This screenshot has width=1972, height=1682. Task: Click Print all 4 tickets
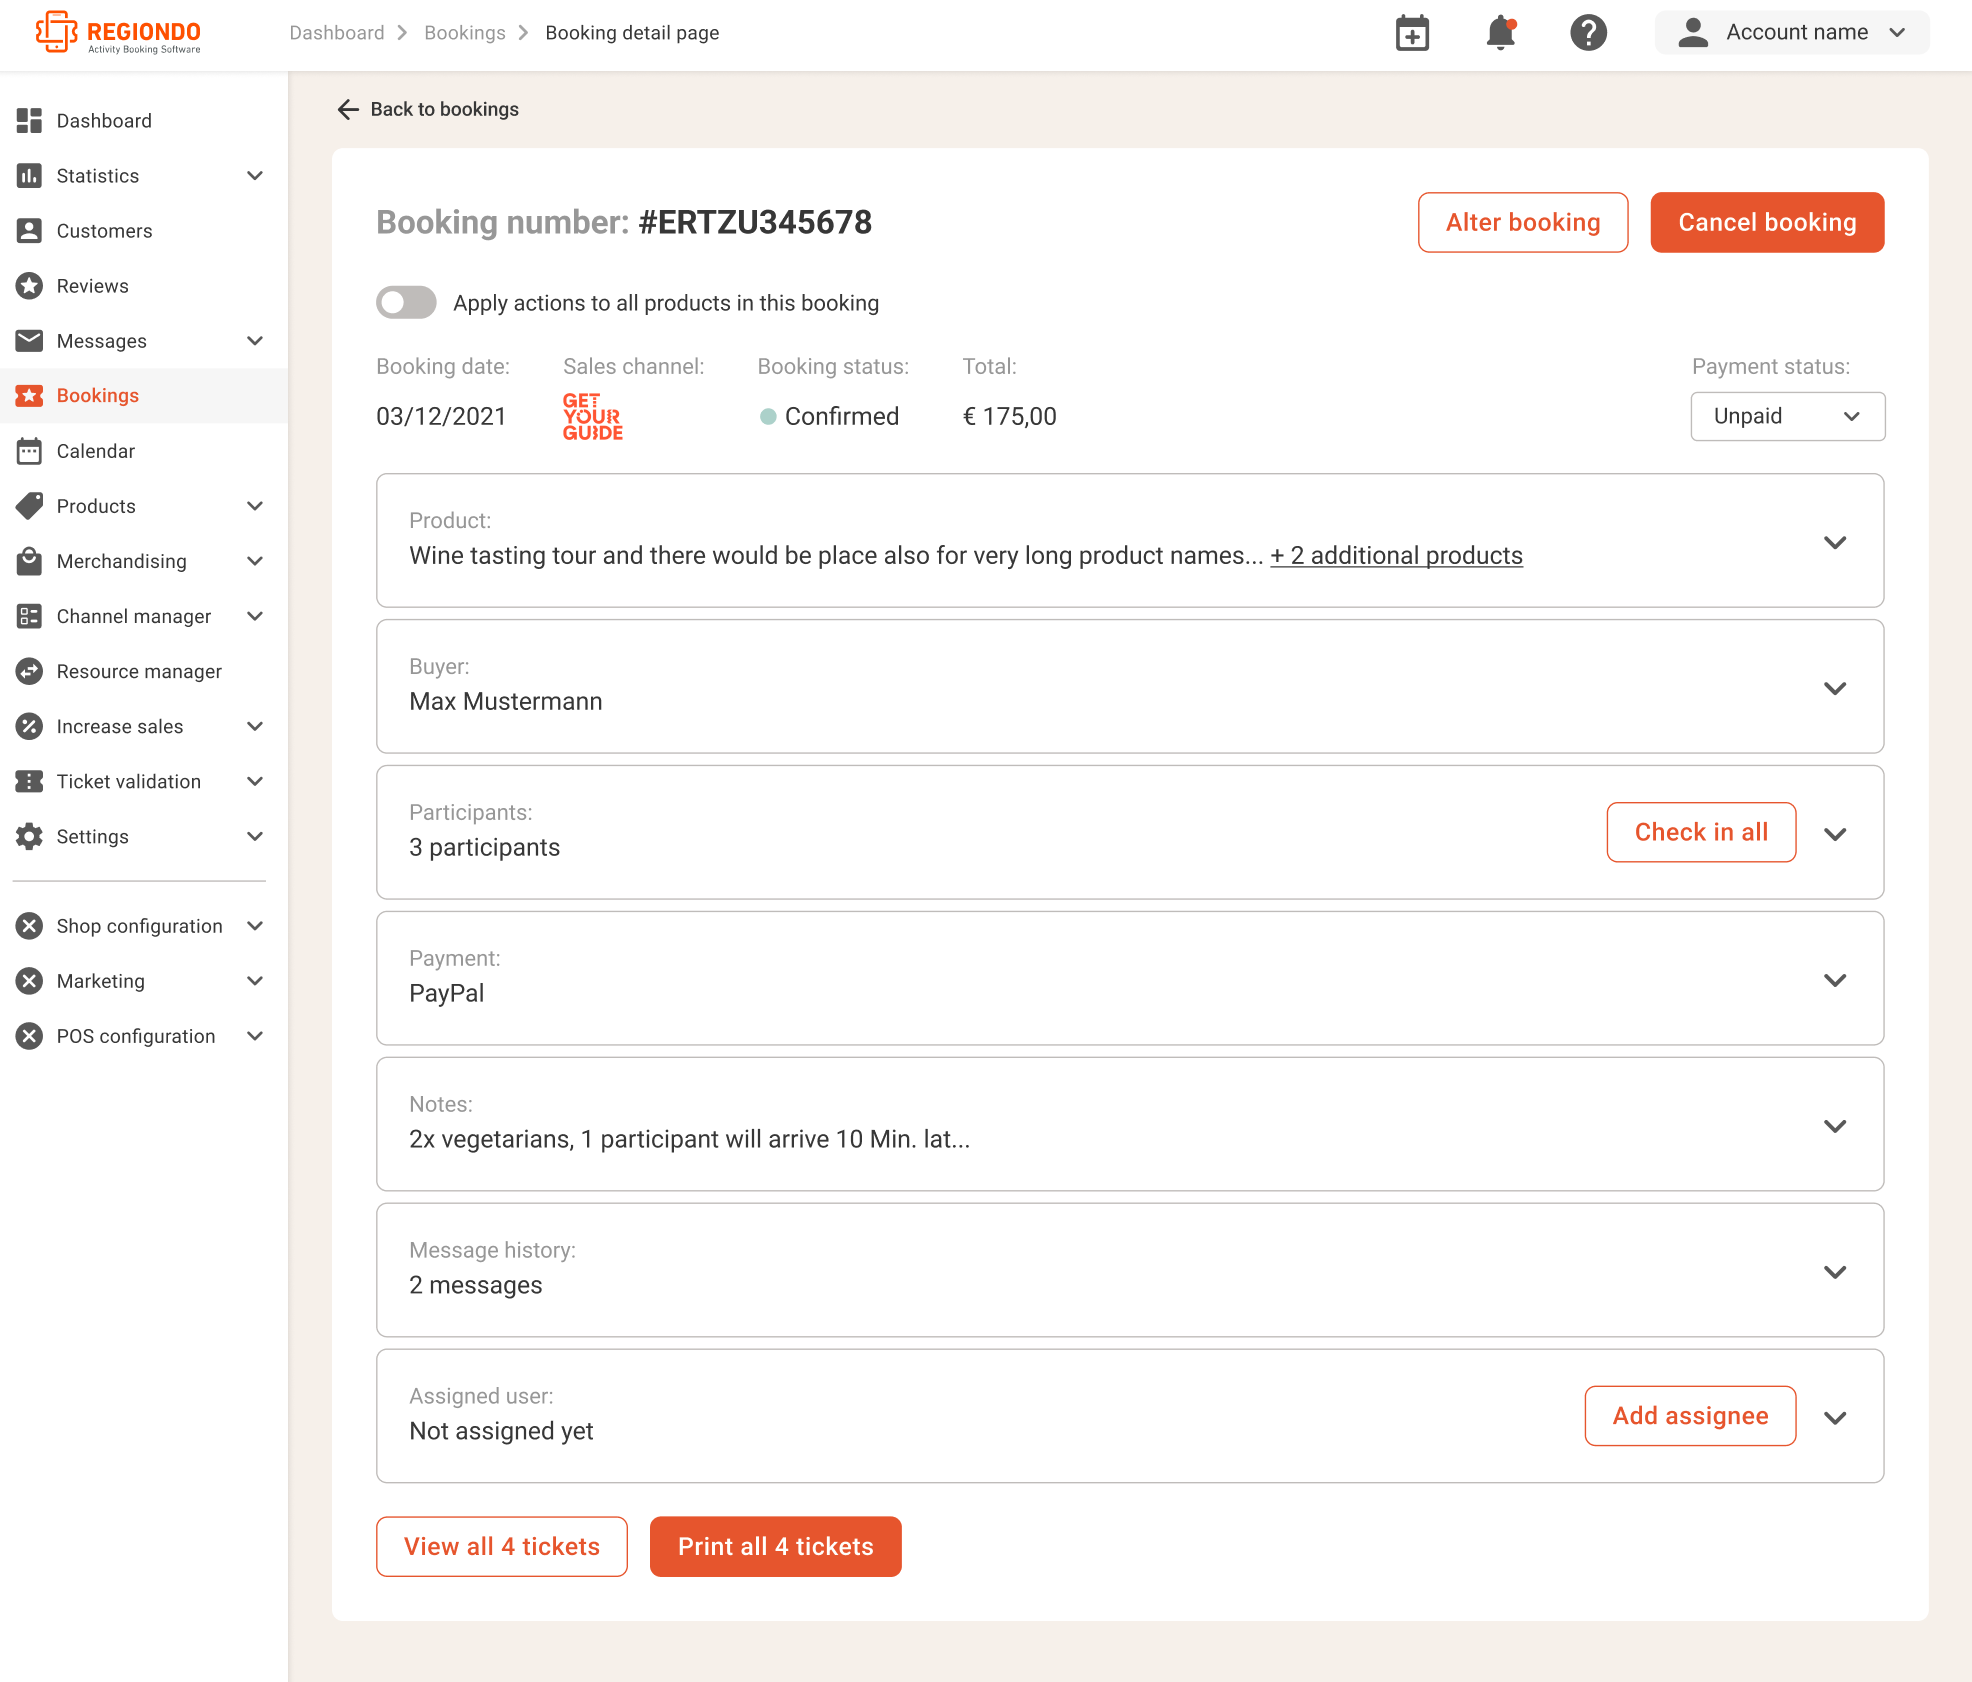(775, 1546)
